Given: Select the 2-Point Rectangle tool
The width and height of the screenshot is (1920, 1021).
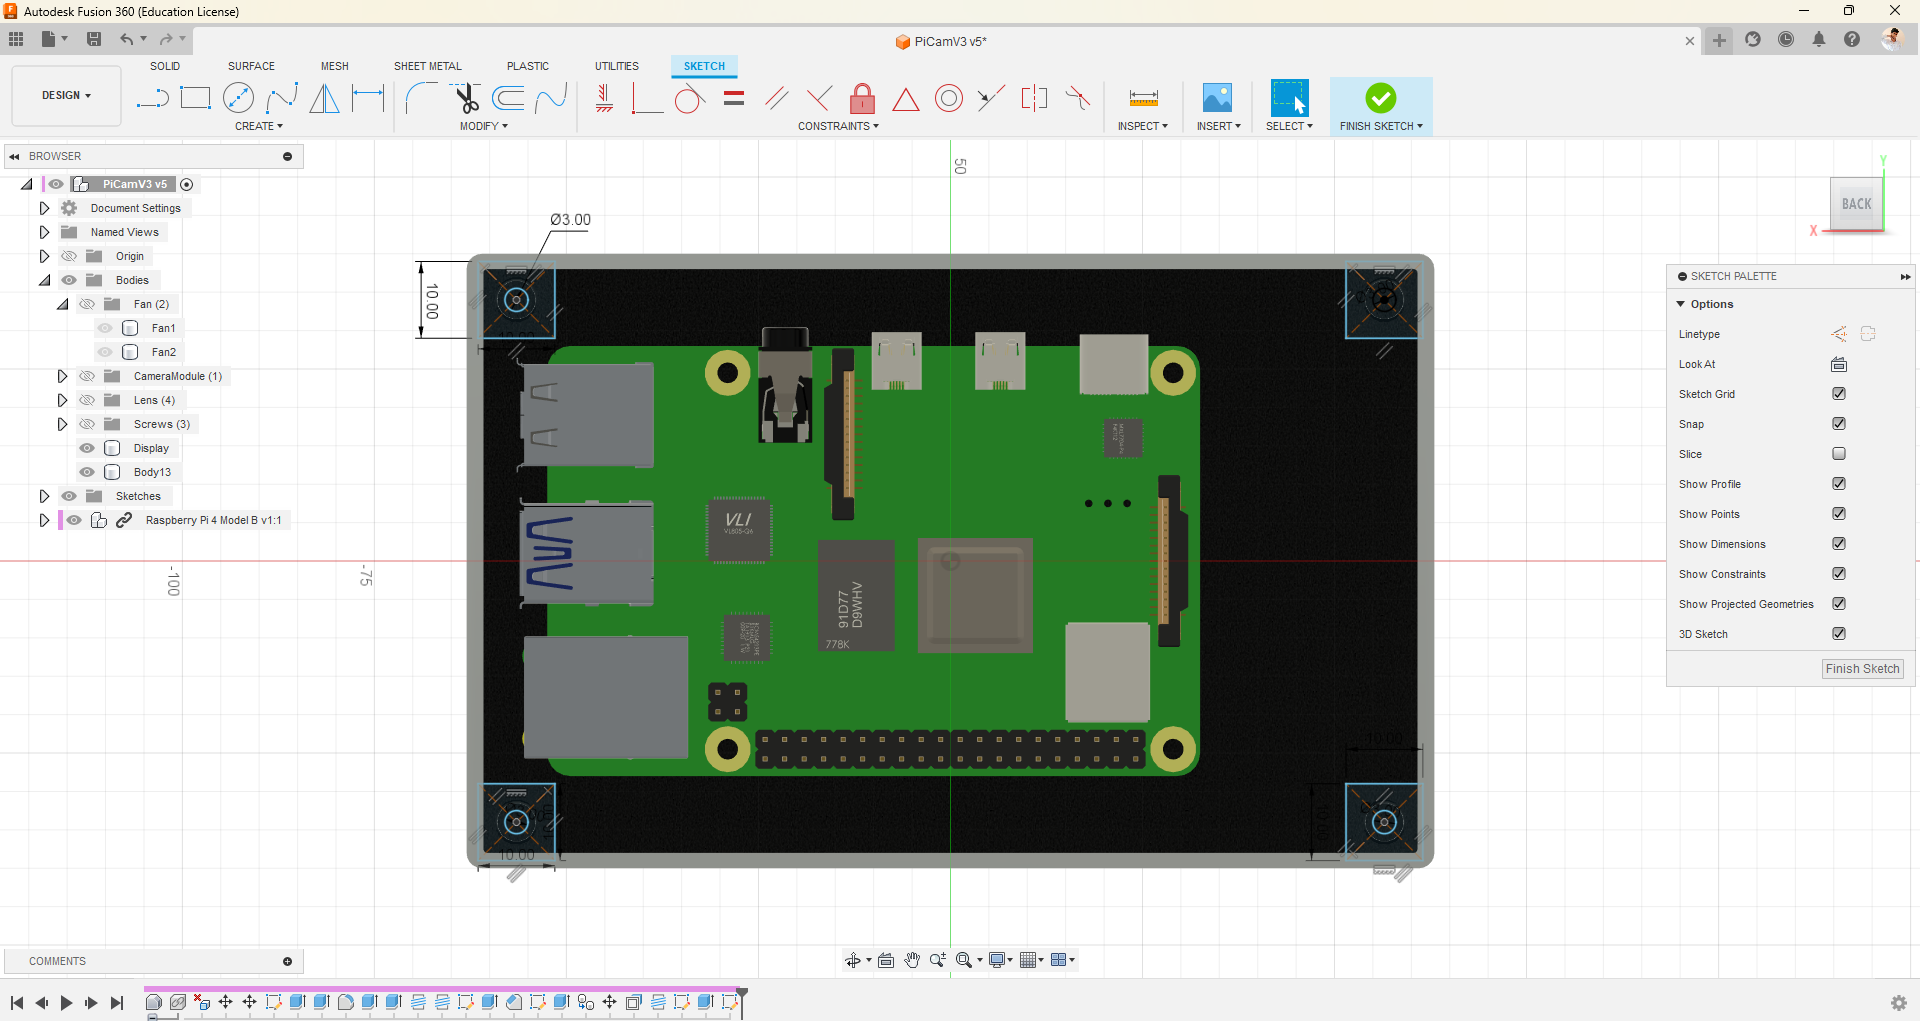Looking at the screenshot, I should pos(195,98).
